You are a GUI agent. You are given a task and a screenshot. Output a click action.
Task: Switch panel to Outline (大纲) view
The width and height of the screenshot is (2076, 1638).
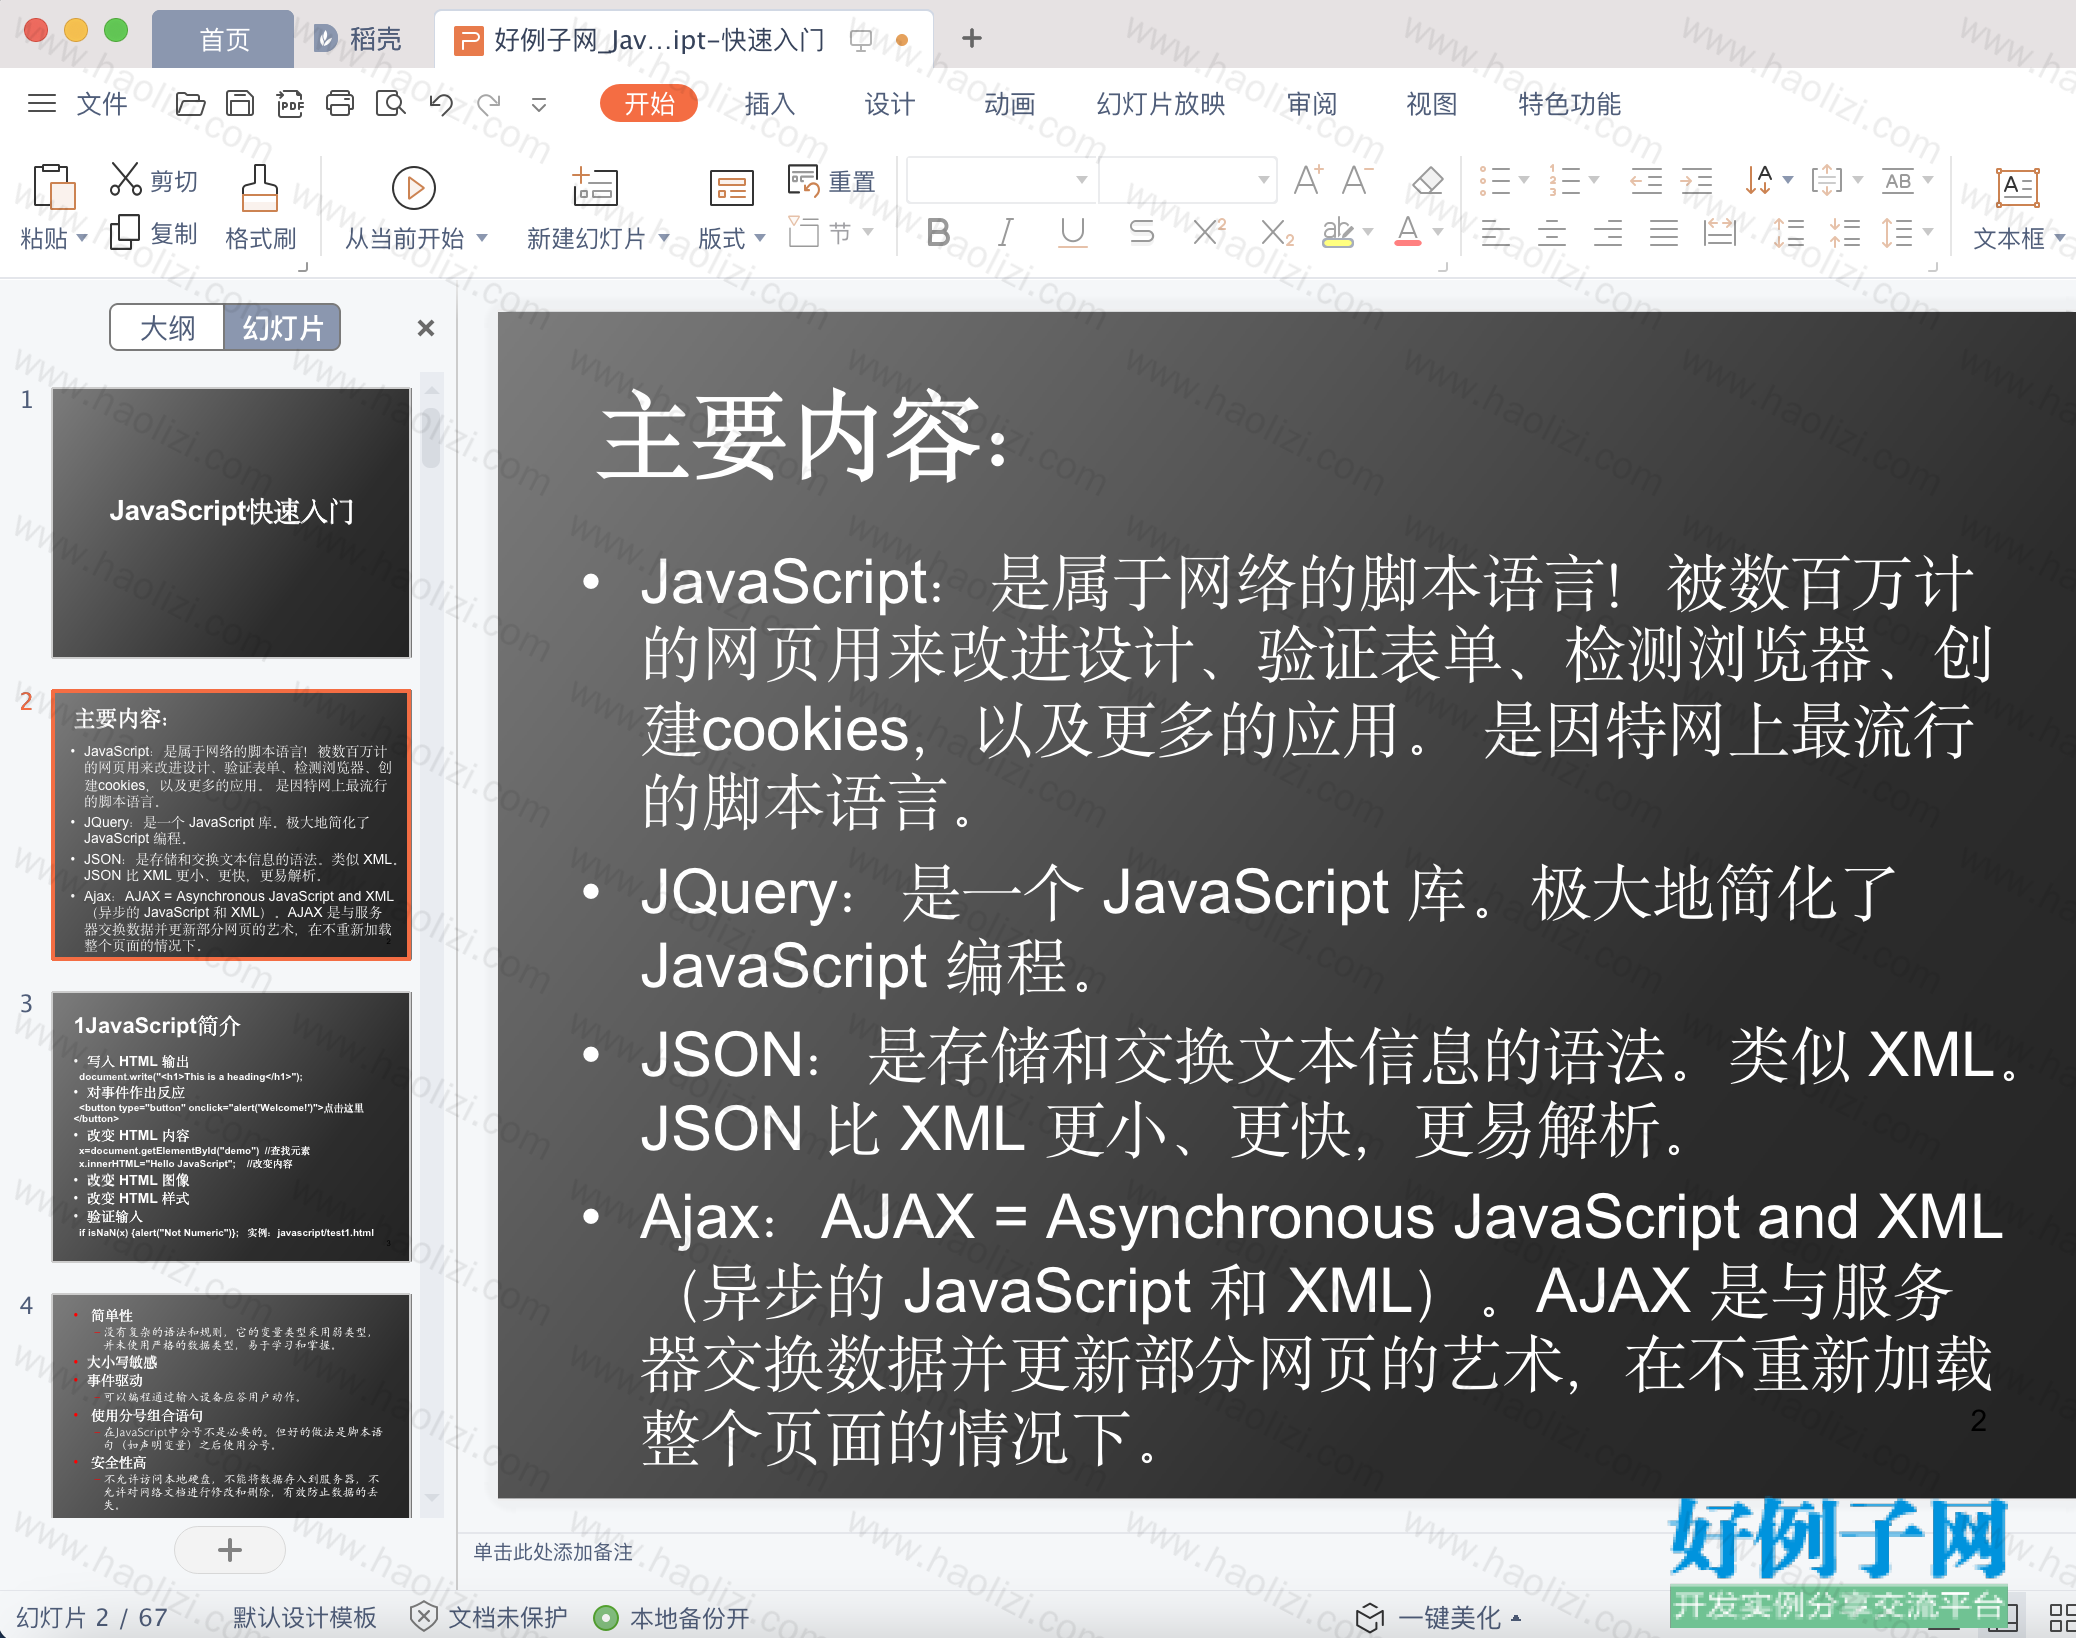(x=167, y=327)
